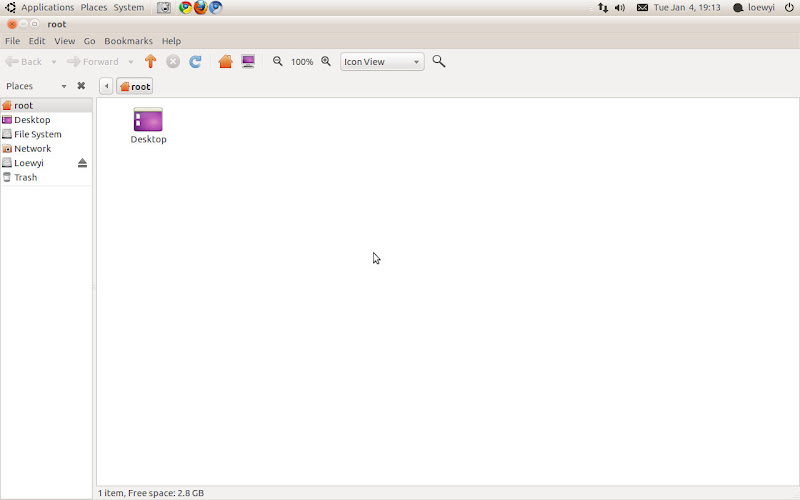This screenshot has width=800, height=500.
Task: Open the Go menu
Action: pos(89,41)
